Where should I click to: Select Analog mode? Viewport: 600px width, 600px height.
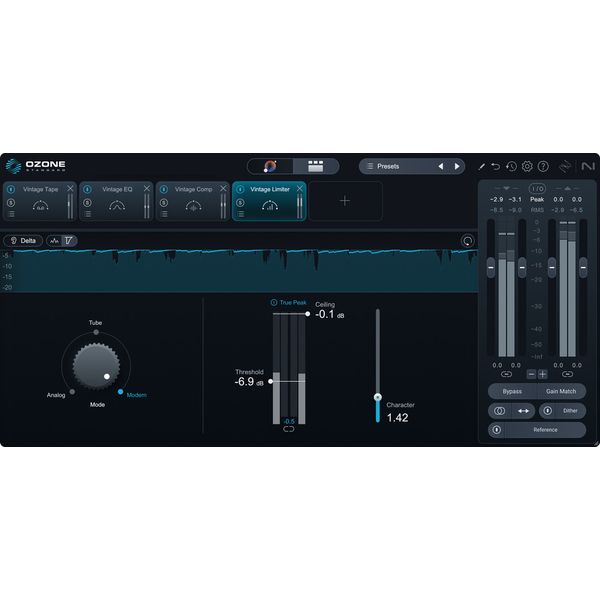(72, 392)
